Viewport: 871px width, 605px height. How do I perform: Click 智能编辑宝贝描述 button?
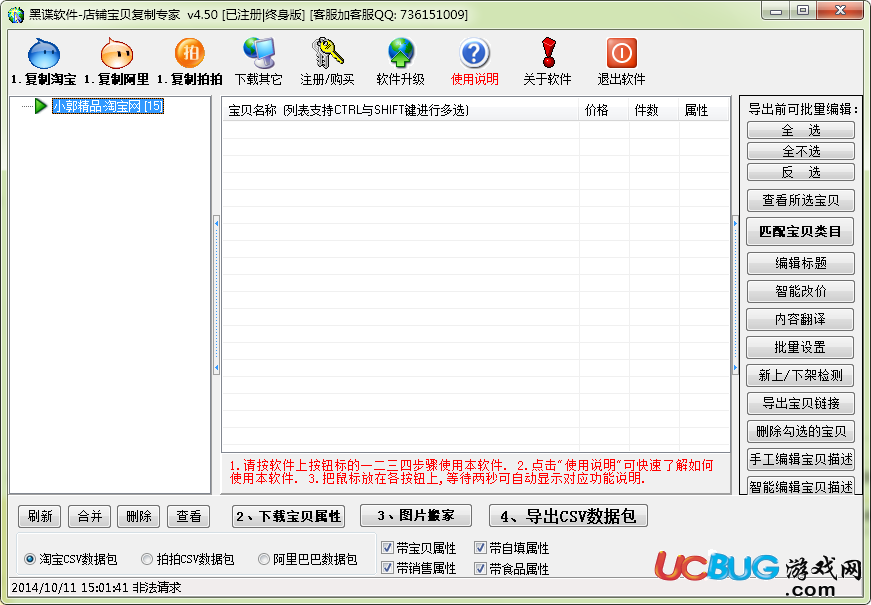[800, 486]
